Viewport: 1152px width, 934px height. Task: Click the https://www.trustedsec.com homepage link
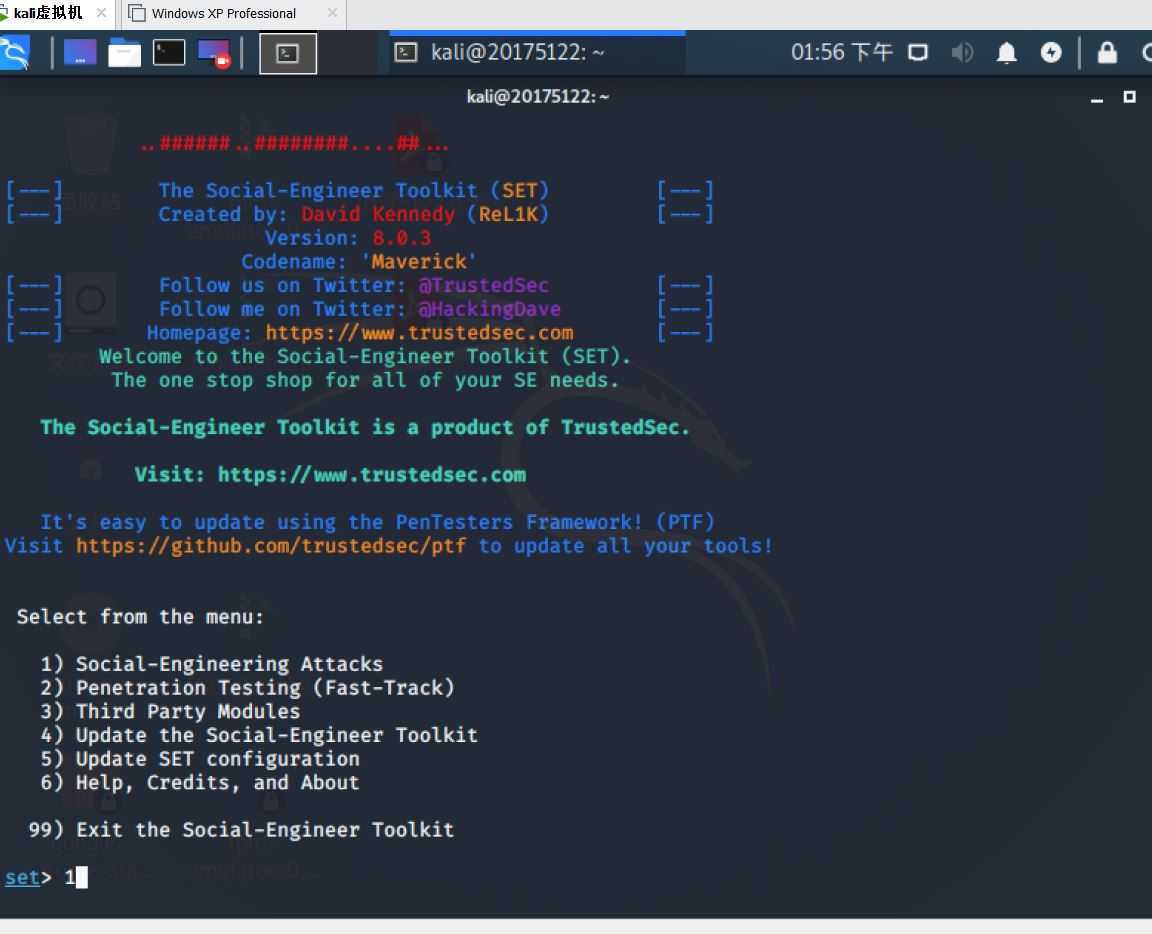click(x=420, y=333)
